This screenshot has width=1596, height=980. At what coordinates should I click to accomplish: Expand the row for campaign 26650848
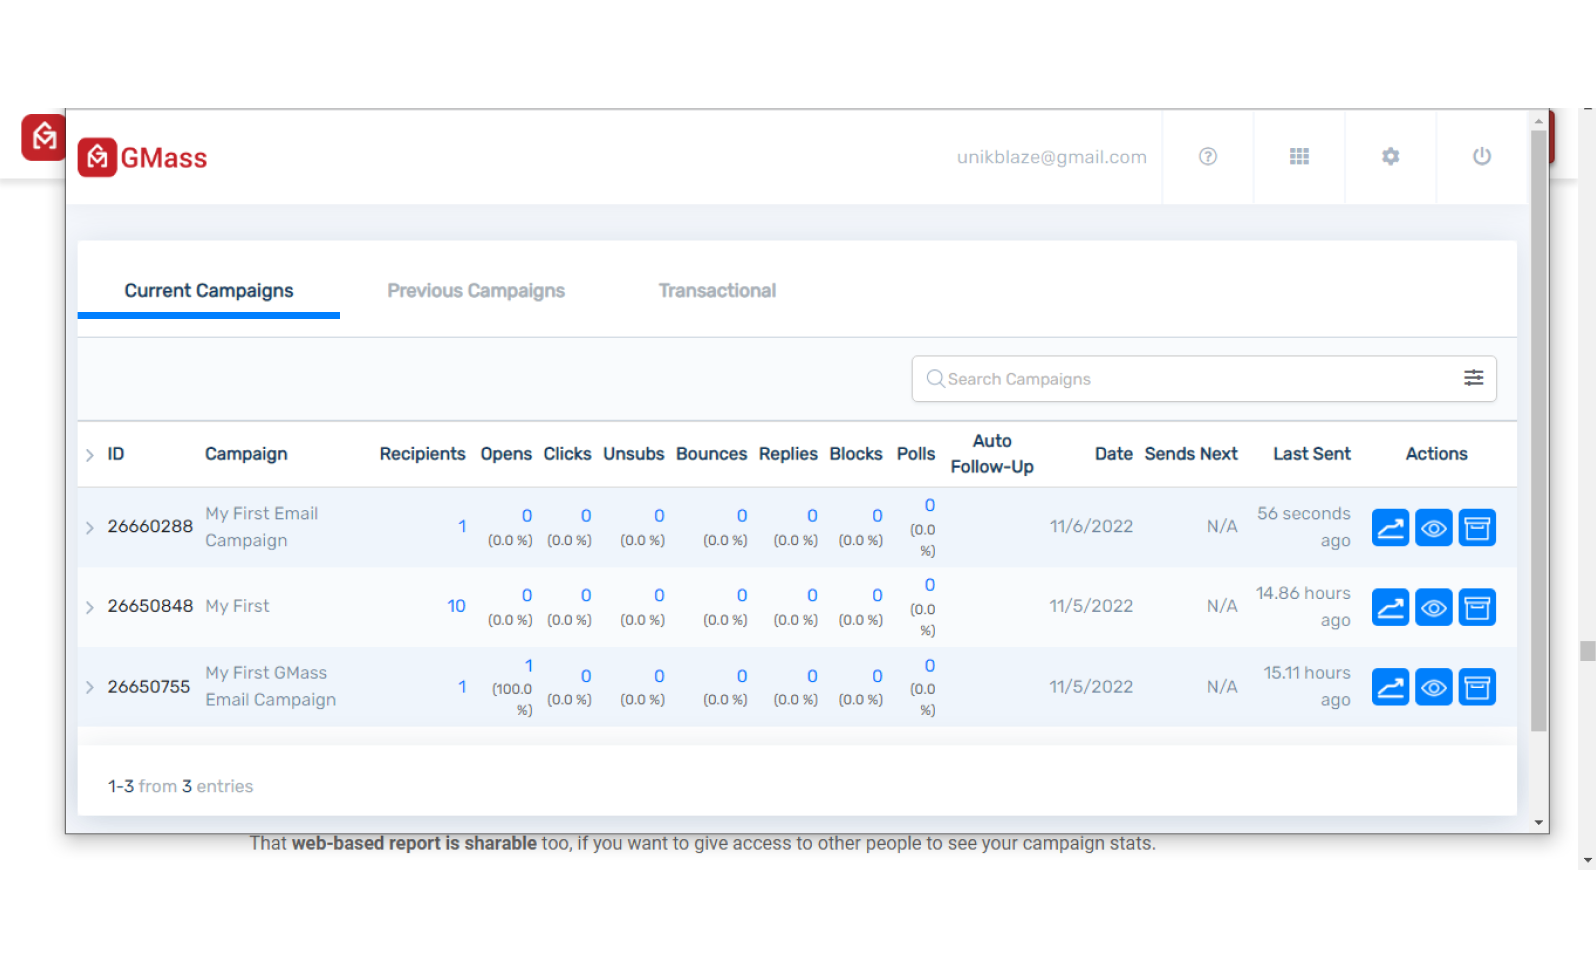tap(90, 607)
